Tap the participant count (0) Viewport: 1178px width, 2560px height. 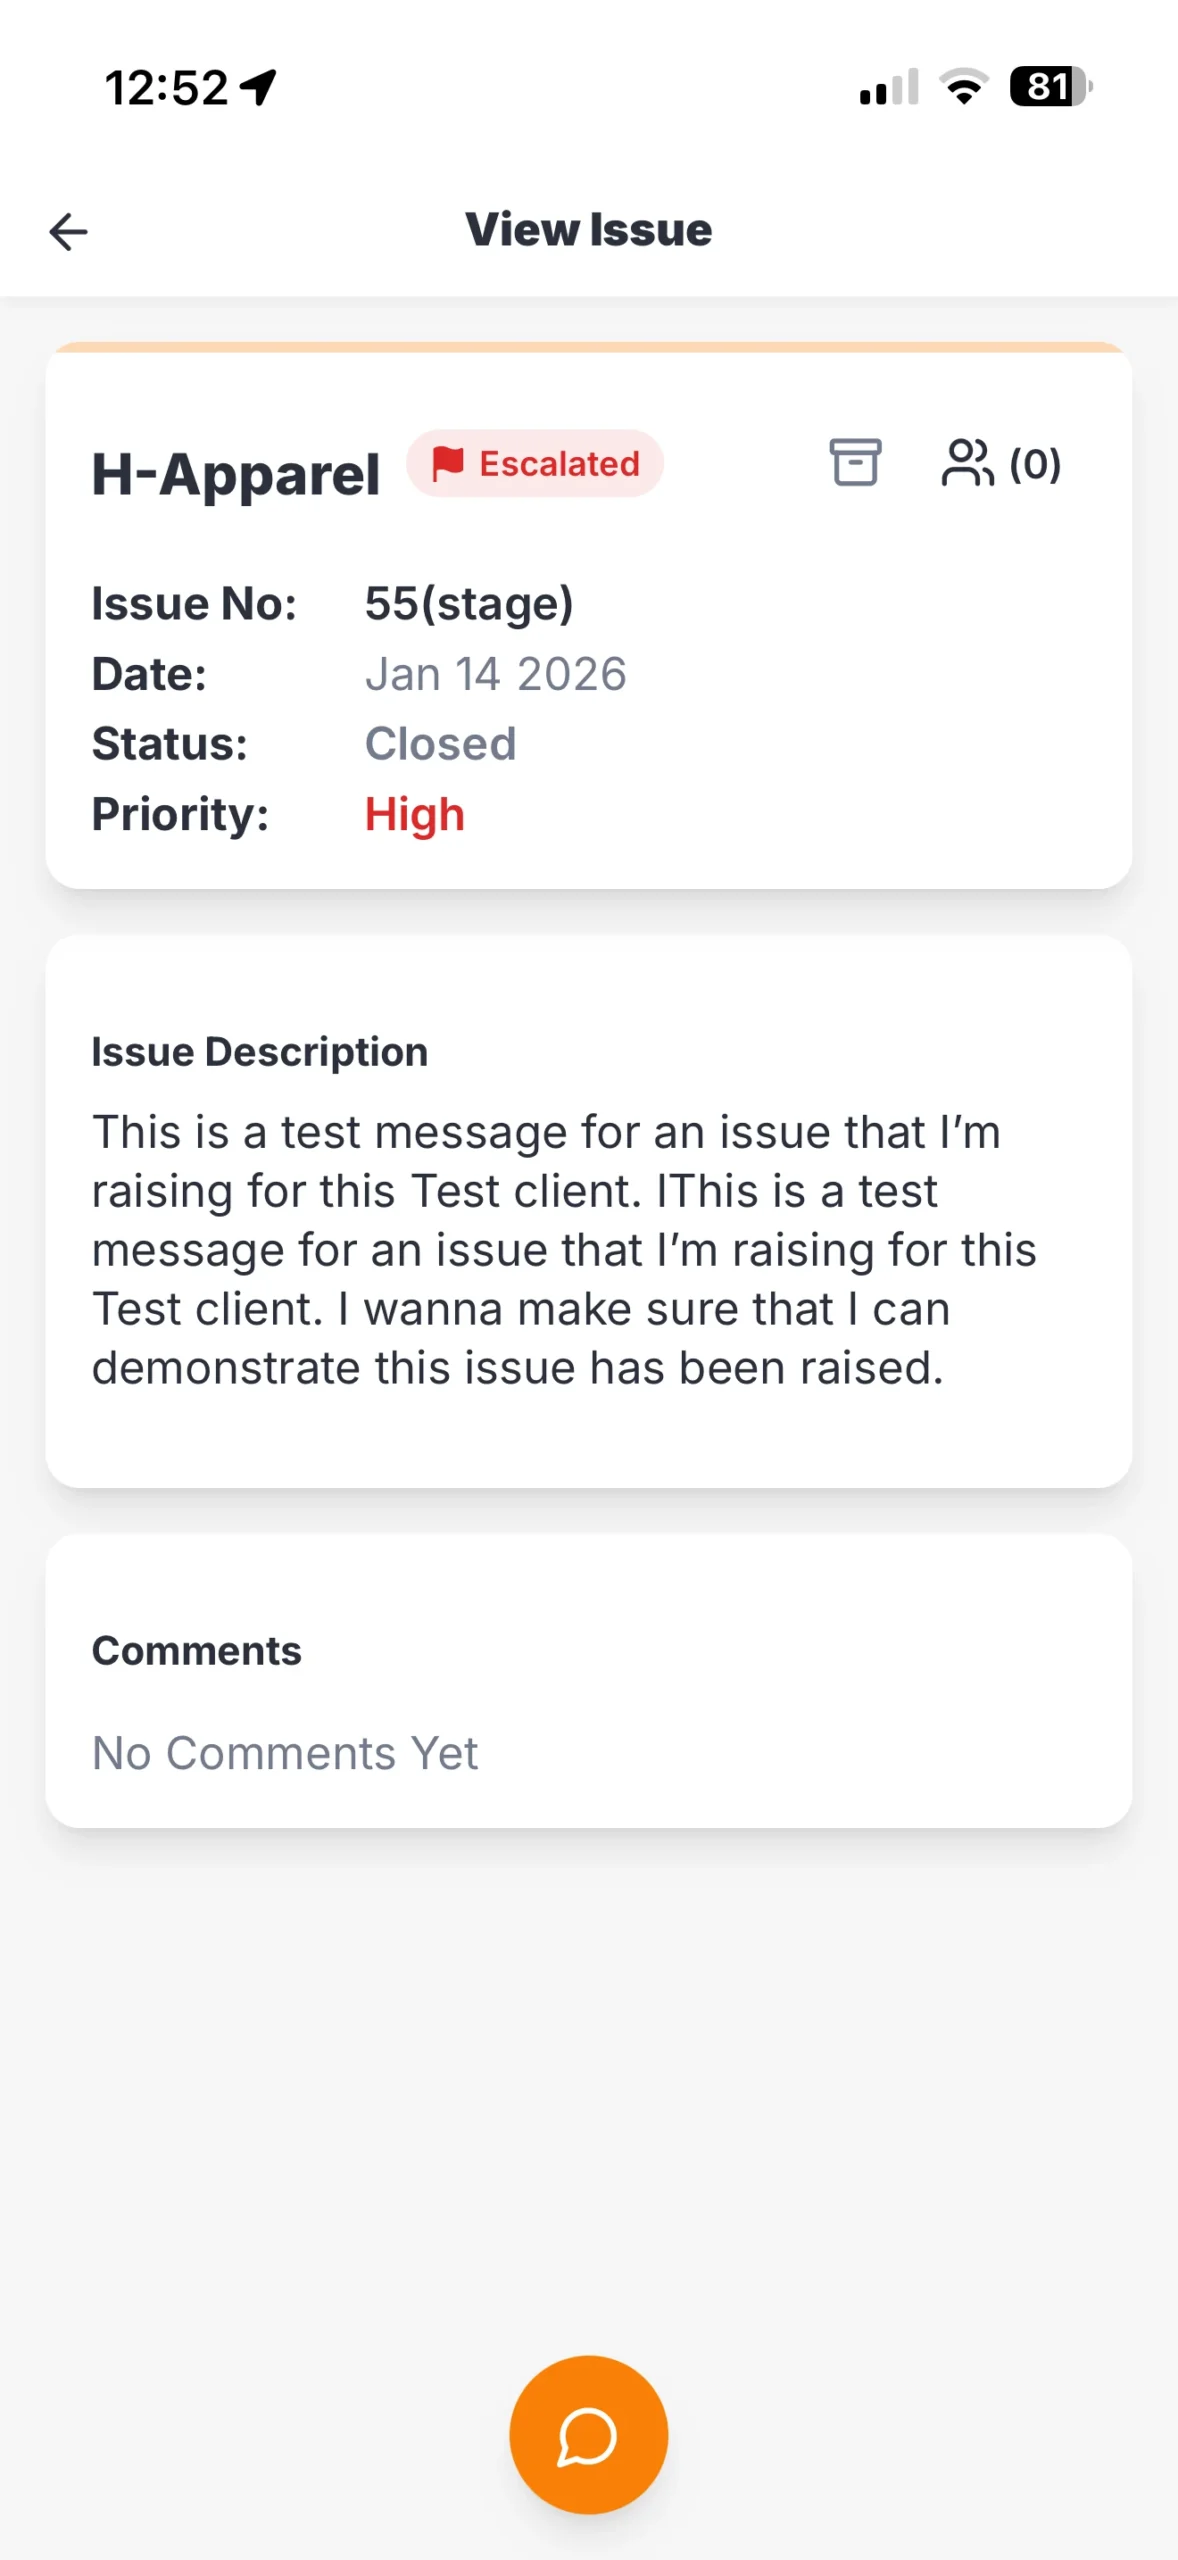coord(1035,464)
